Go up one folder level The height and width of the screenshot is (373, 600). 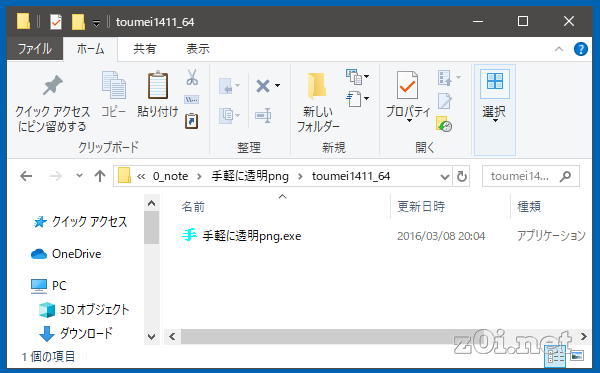point(100,176)
